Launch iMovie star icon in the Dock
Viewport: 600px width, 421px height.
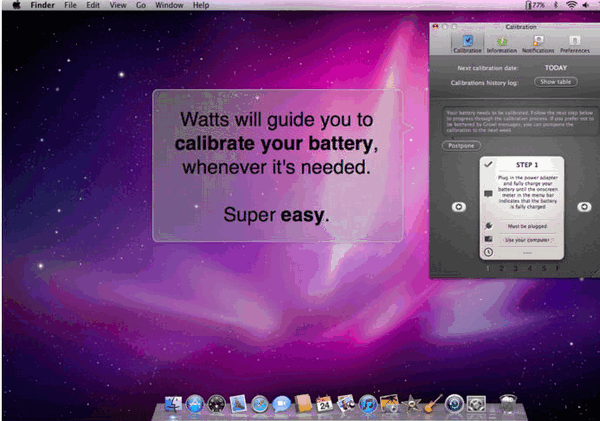(x=411, y=404)
